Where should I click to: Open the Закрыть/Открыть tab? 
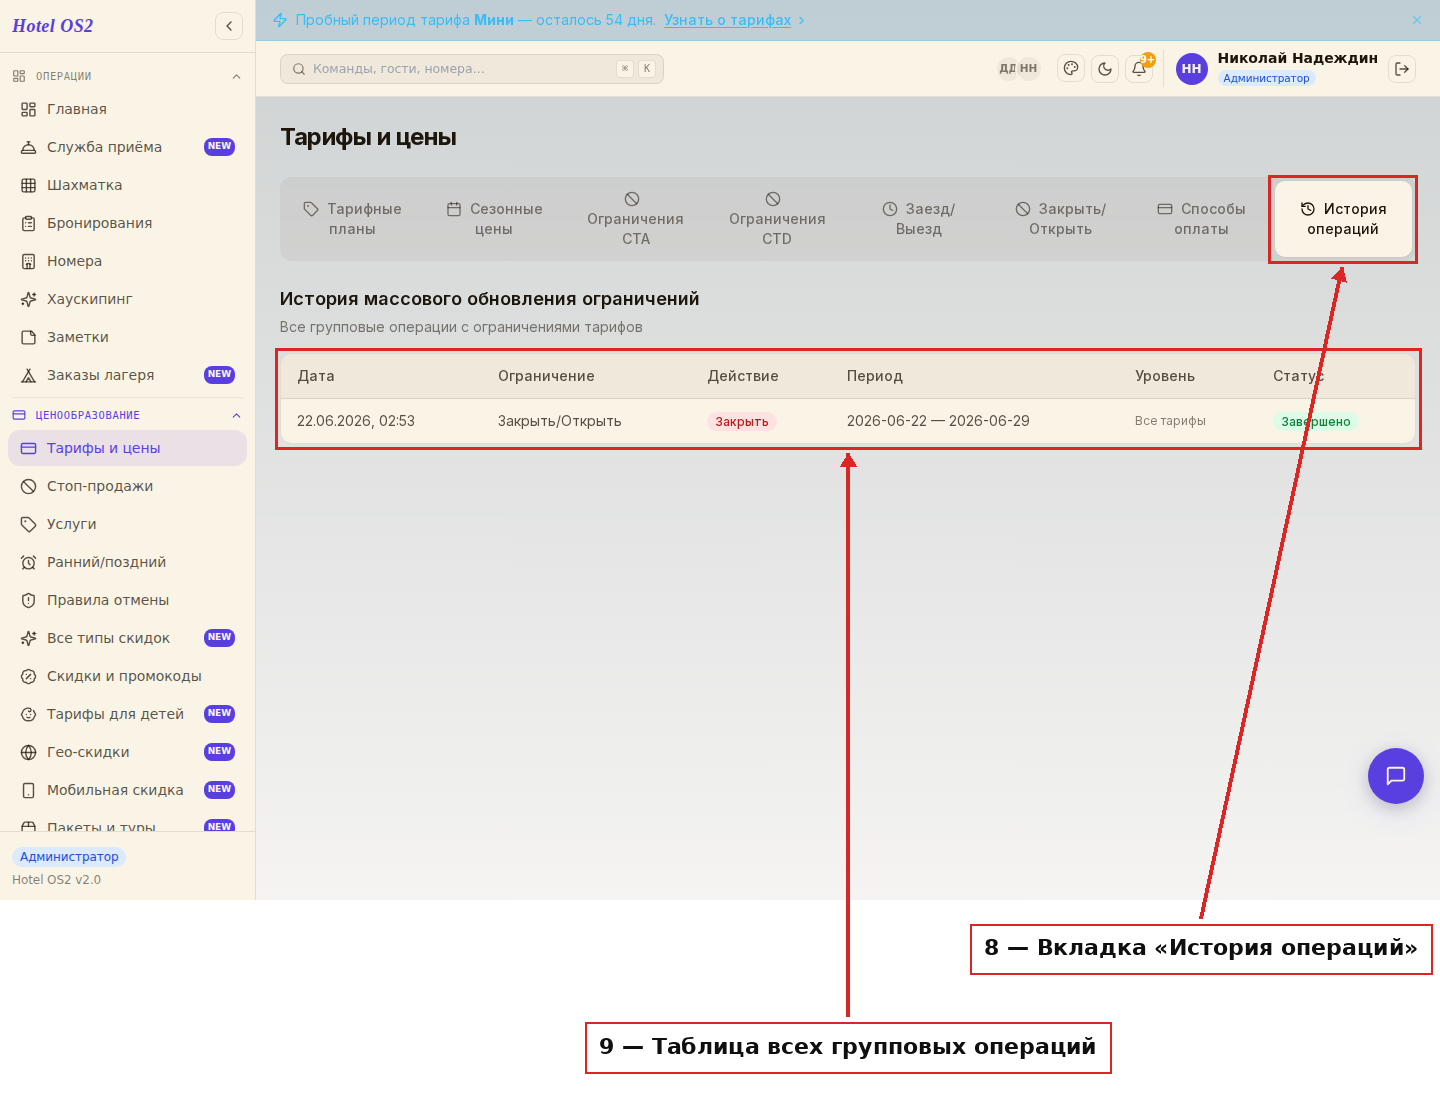(x=1060, y=219)
